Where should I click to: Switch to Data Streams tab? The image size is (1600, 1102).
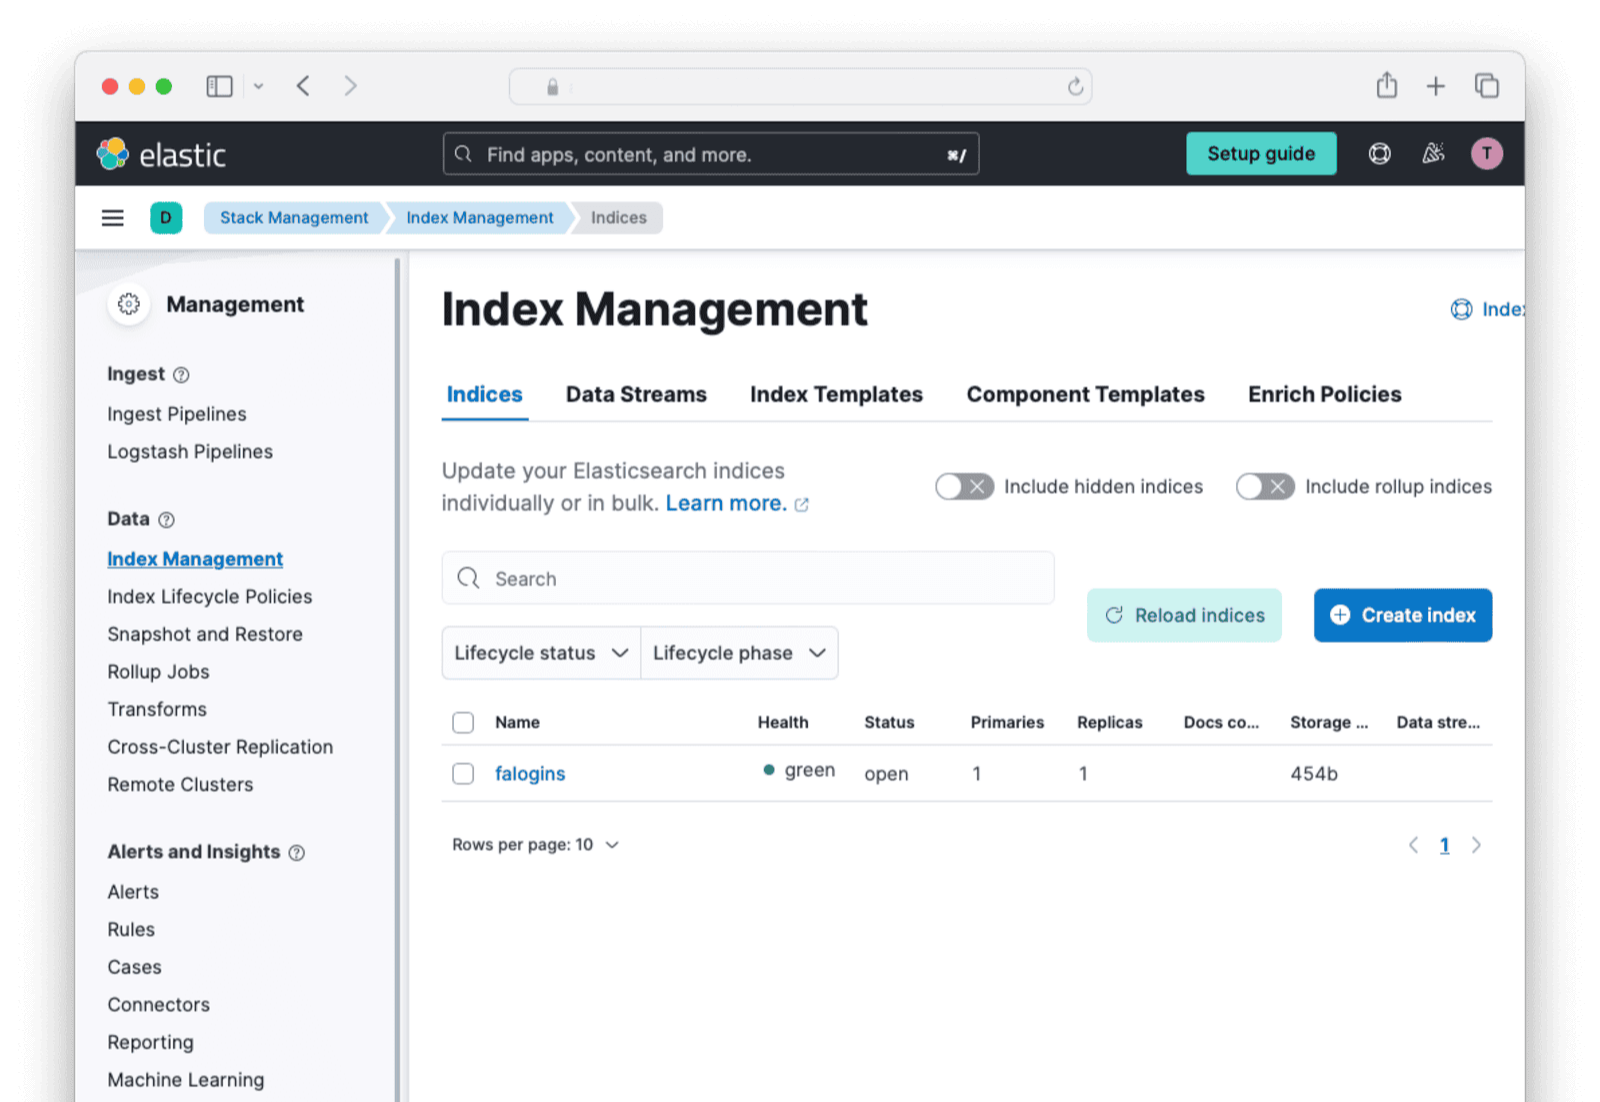(x=636, y=395)
